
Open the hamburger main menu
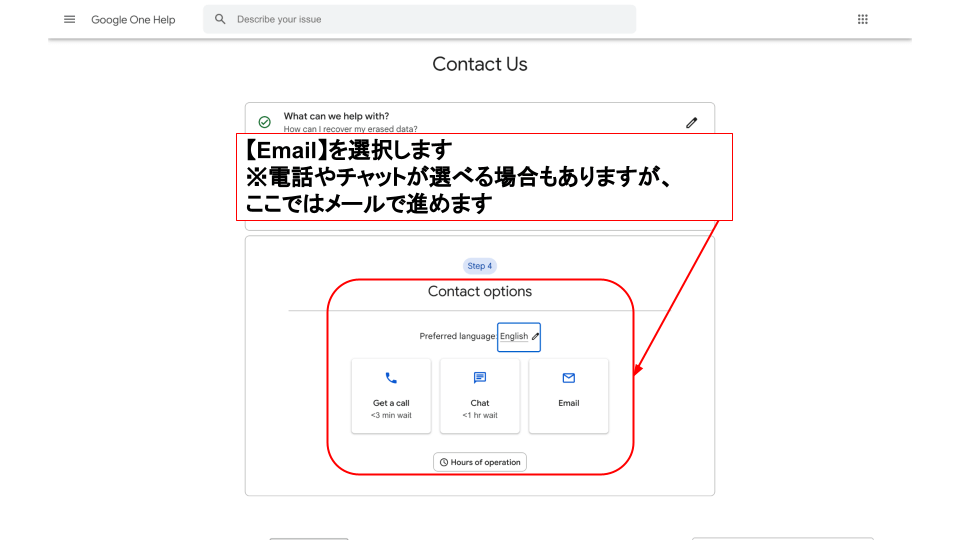pos(69,19)
